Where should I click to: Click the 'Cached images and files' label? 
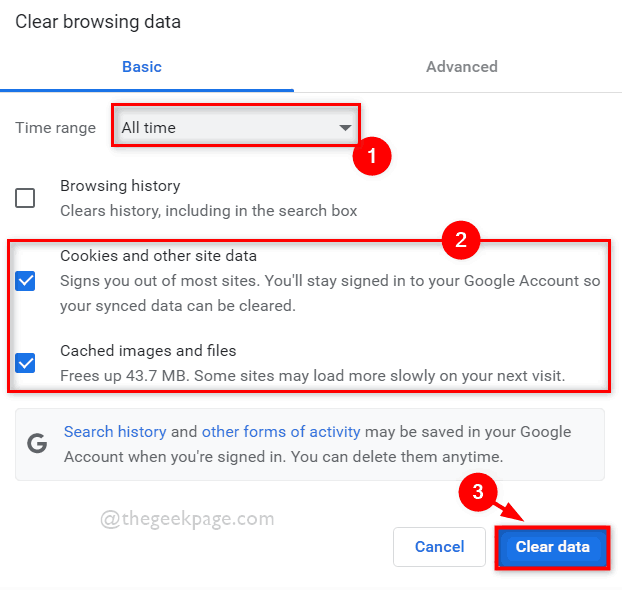point(148,351)
